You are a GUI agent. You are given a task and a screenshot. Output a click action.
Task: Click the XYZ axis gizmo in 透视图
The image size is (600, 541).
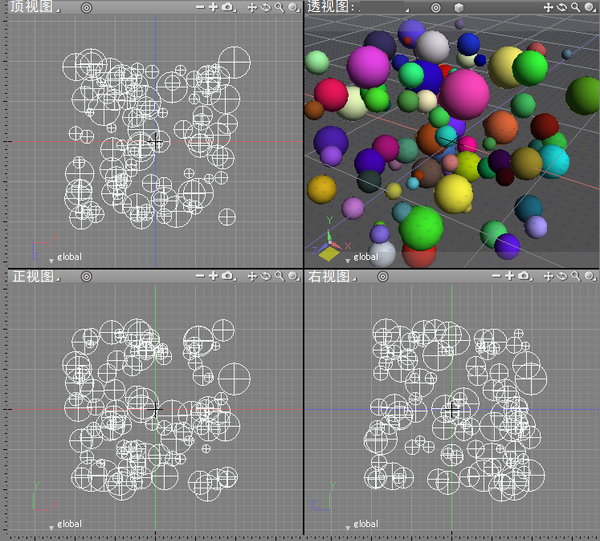coord(330,240)
